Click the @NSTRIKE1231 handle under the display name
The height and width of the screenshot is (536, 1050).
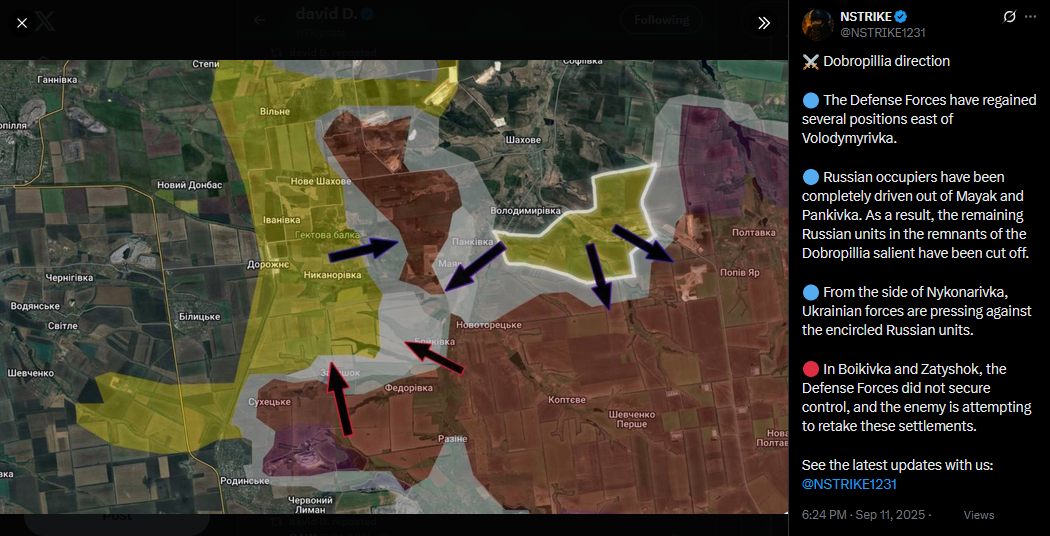coord(883,32)
